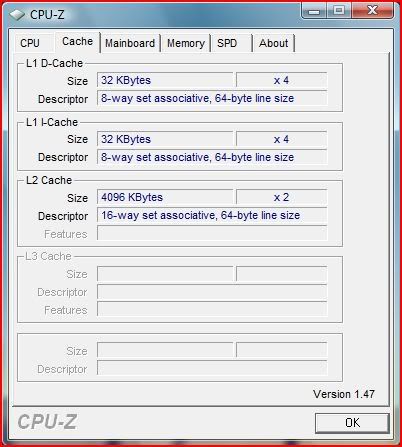Click L2 Cache size 4096 KBytes field

[x=165, y=197]
